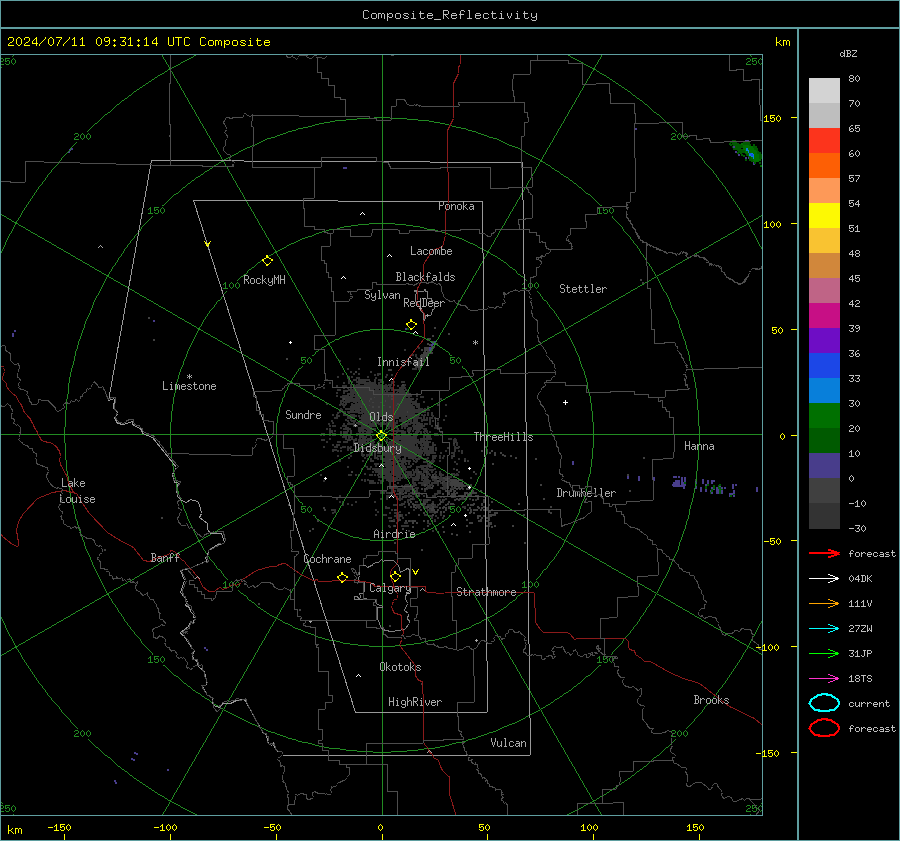This screenshot has width=900, height=841.
Task: Click the yellow diamond marker above RockyMH
Action: (267, 261)
